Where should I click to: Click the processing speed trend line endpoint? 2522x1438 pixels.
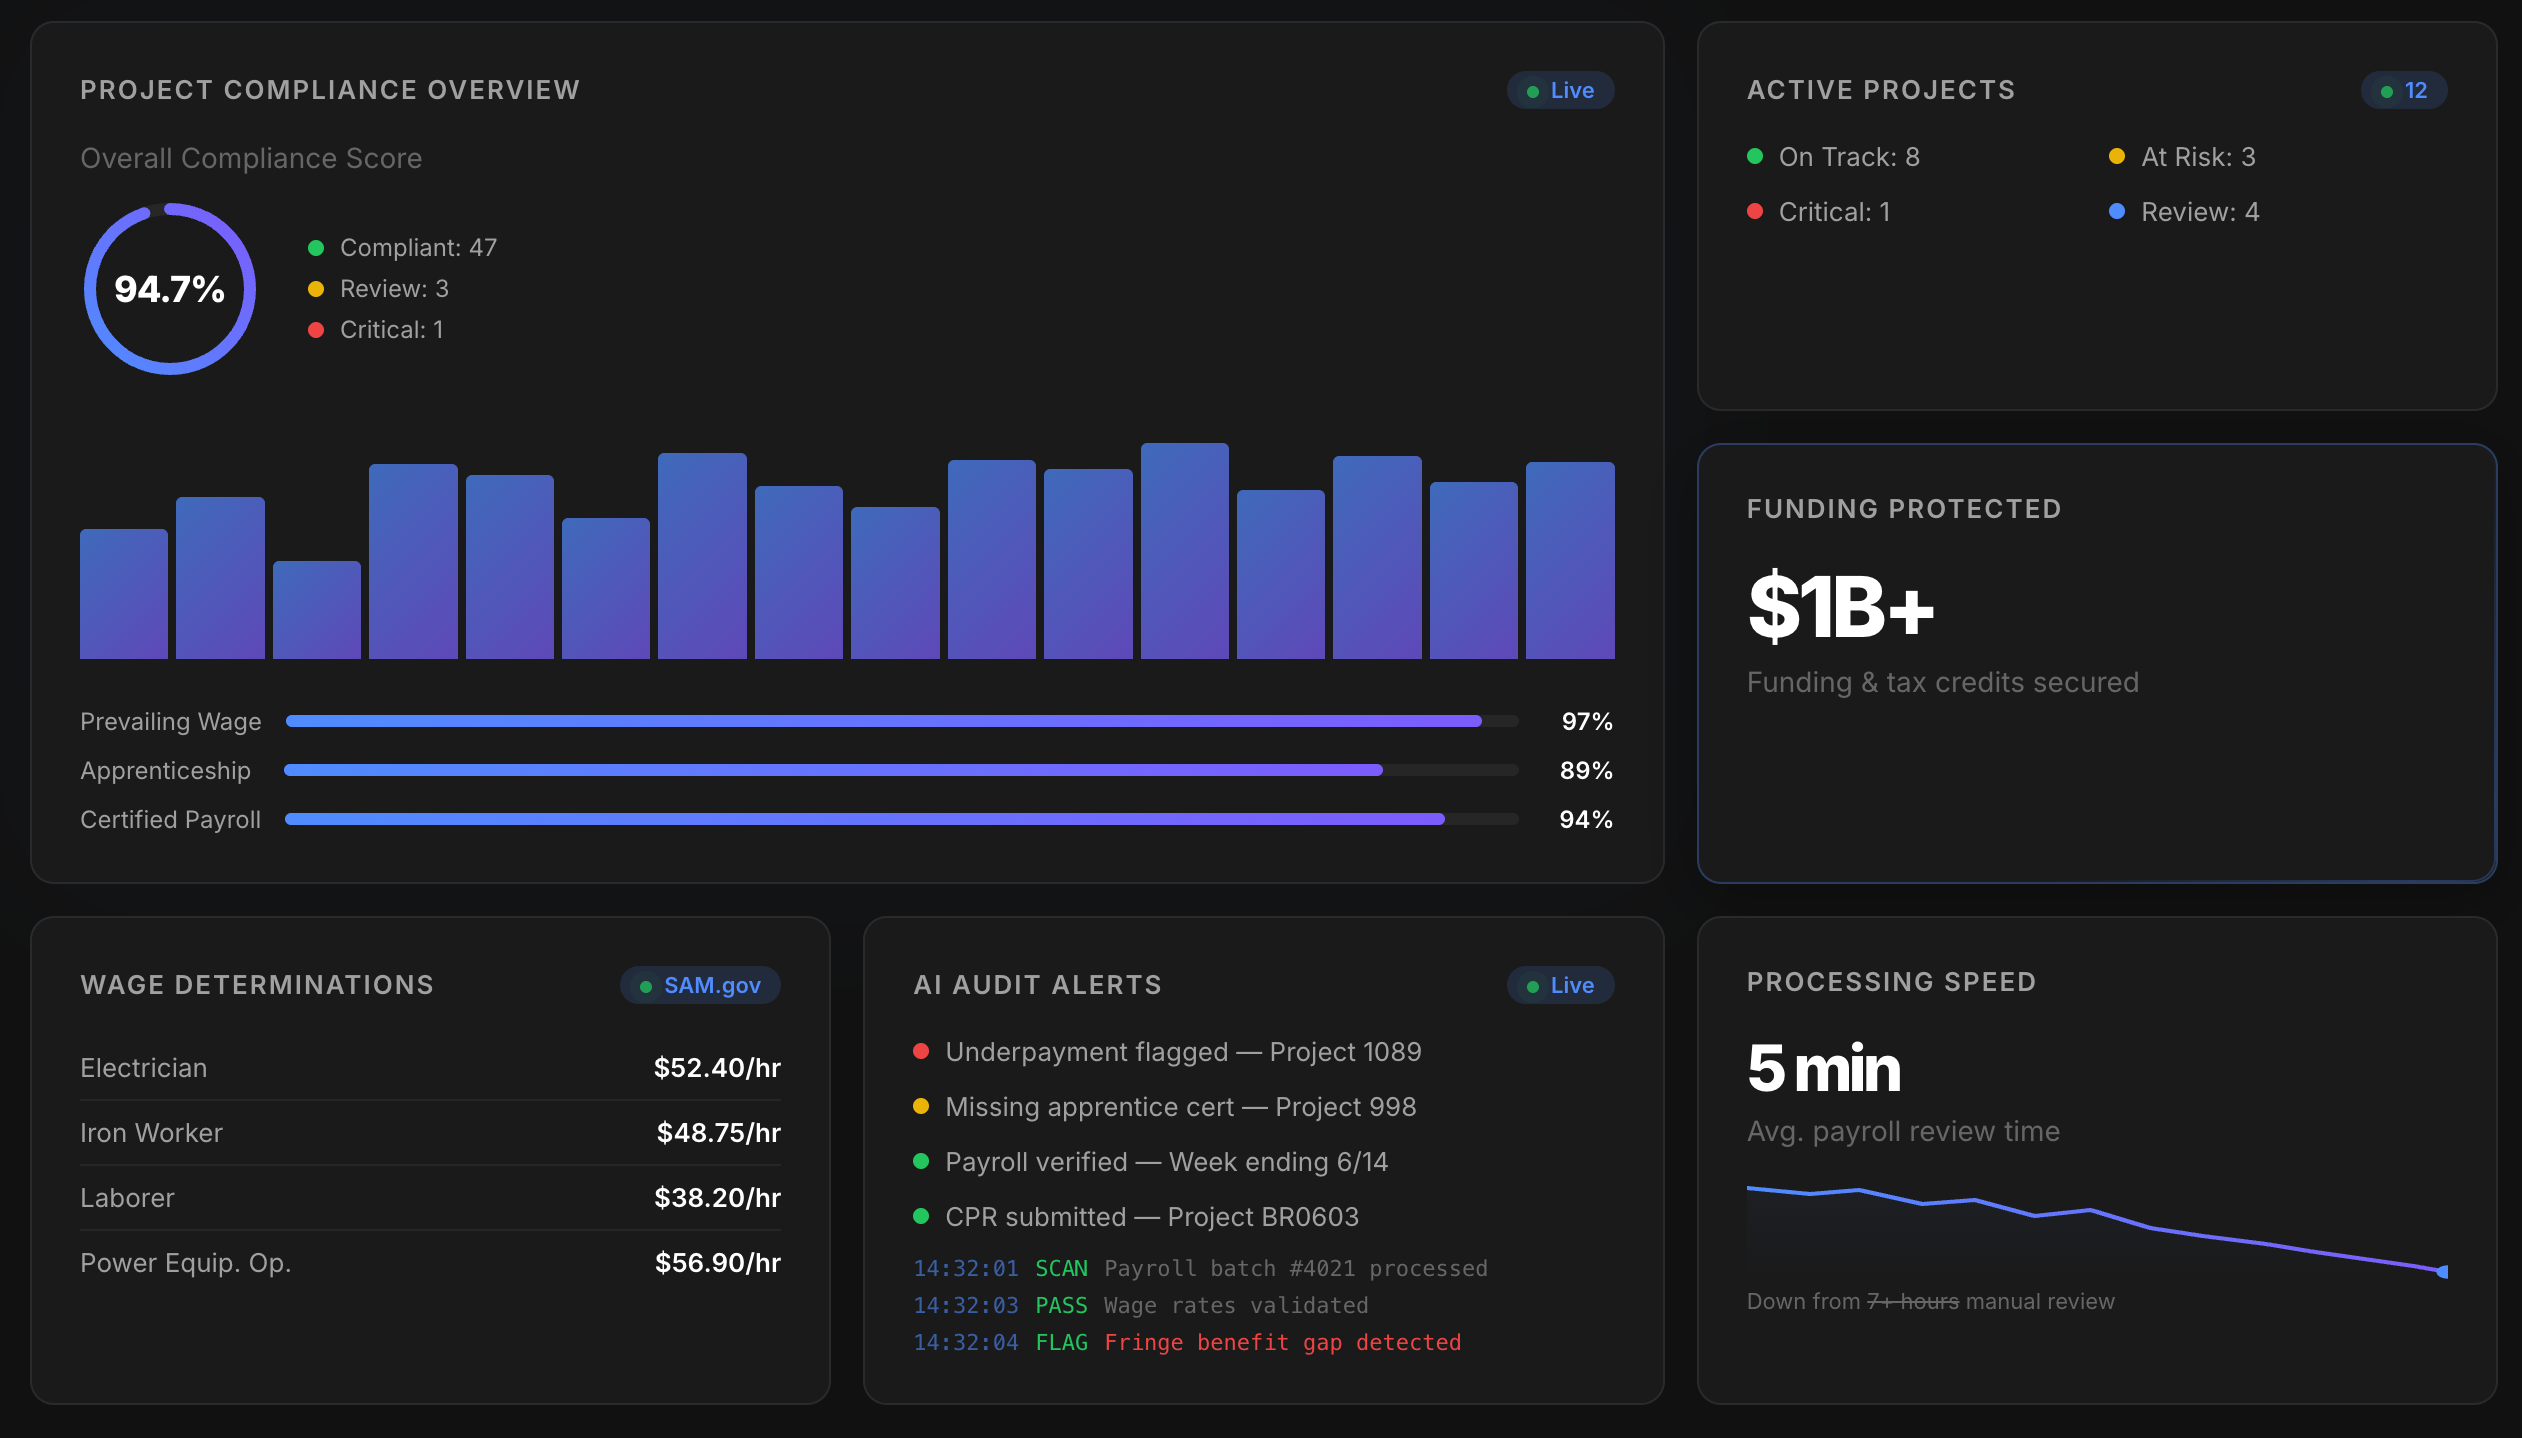point(2442,1271)
